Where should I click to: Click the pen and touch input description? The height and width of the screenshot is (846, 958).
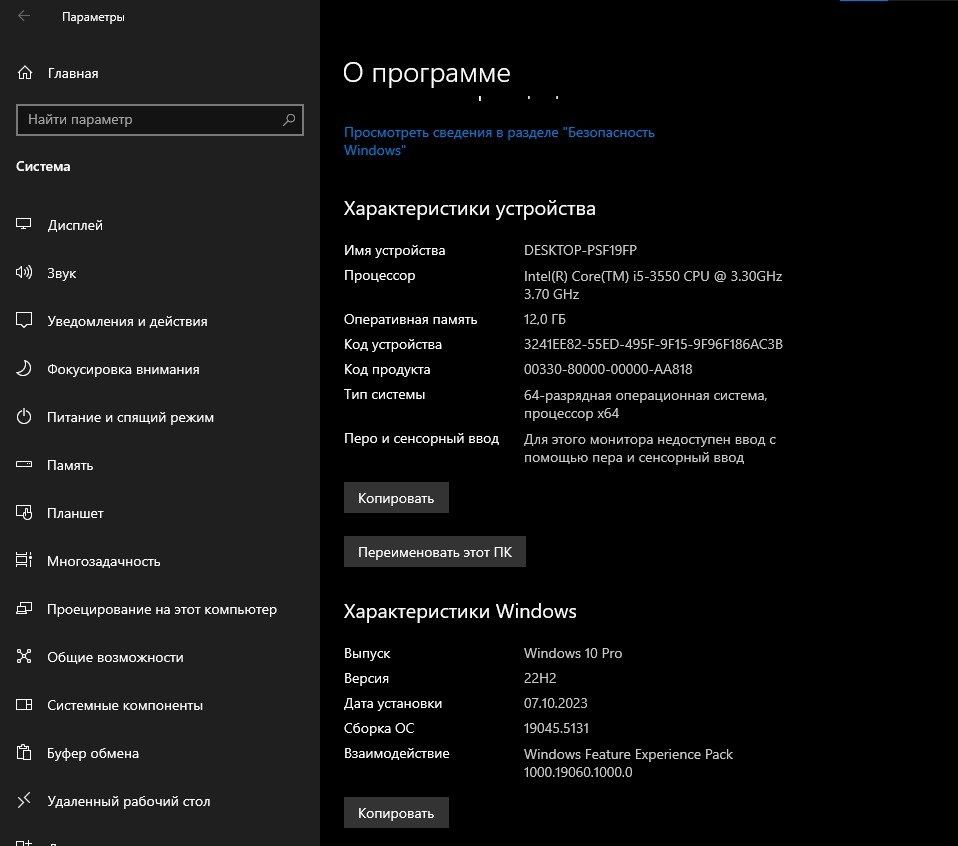(x=649, y=448)
